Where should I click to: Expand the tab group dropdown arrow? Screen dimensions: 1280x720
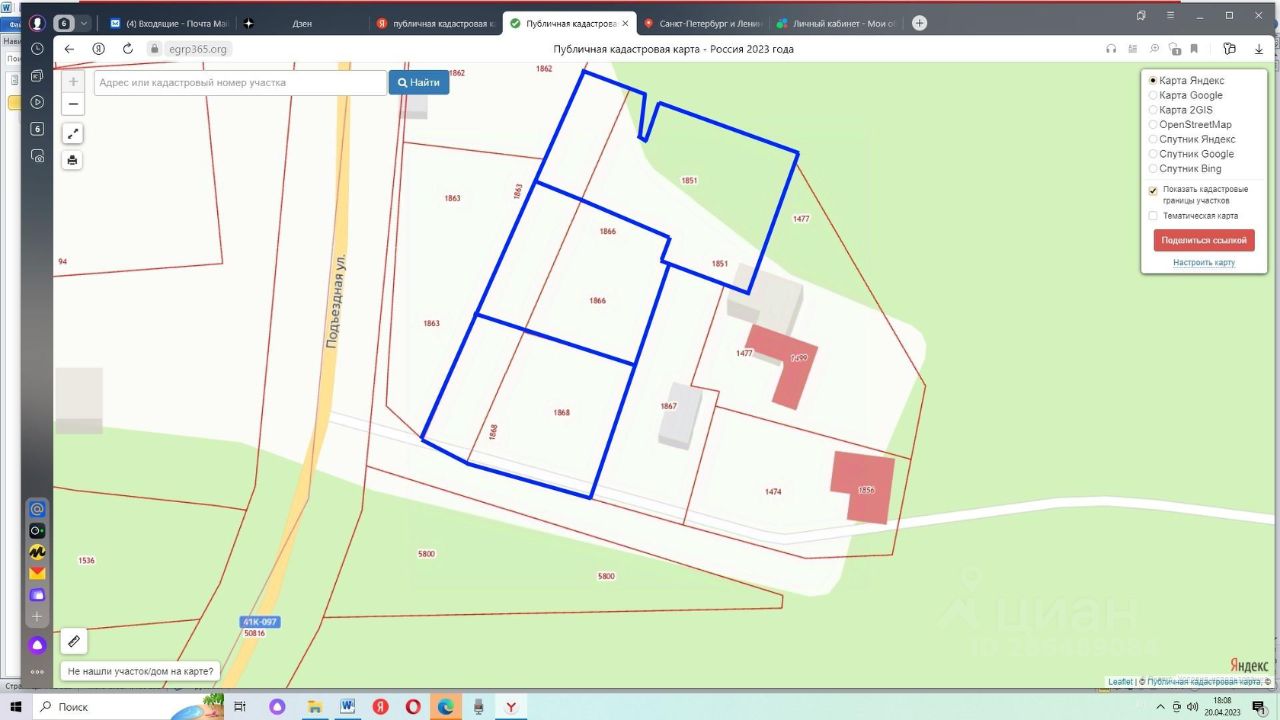[x=84, y=23]
